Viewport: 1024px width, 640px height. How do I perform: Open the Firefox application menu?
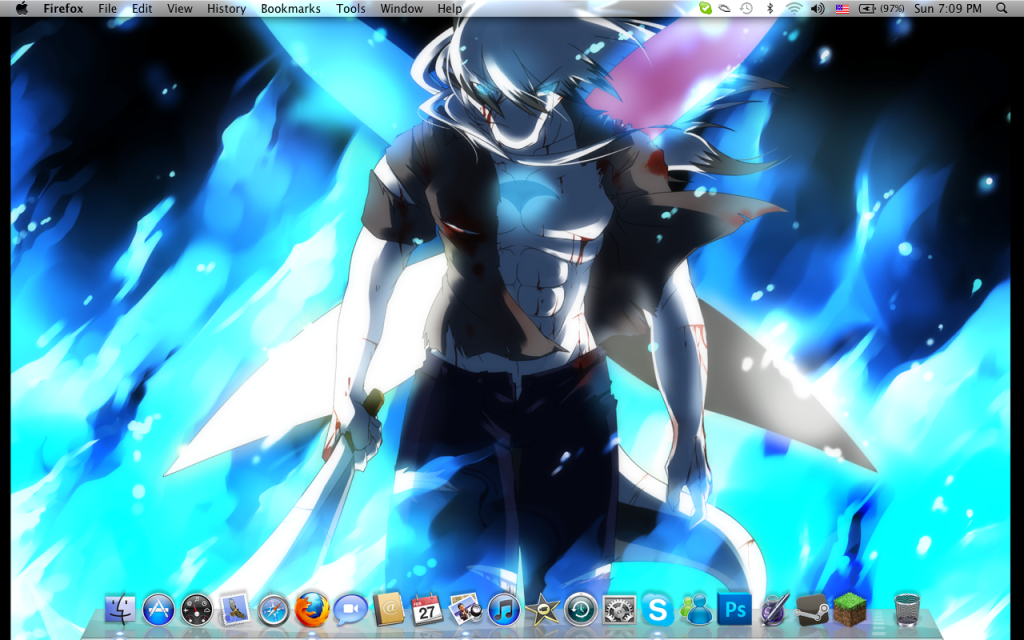[63, 8]
